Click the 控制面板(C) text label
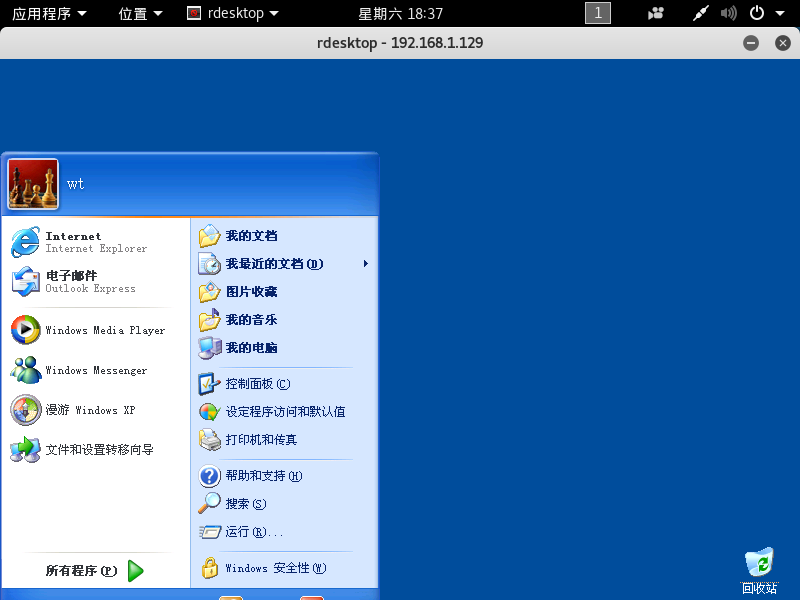This screenshot has width=800, height=600. click(258, 384)
